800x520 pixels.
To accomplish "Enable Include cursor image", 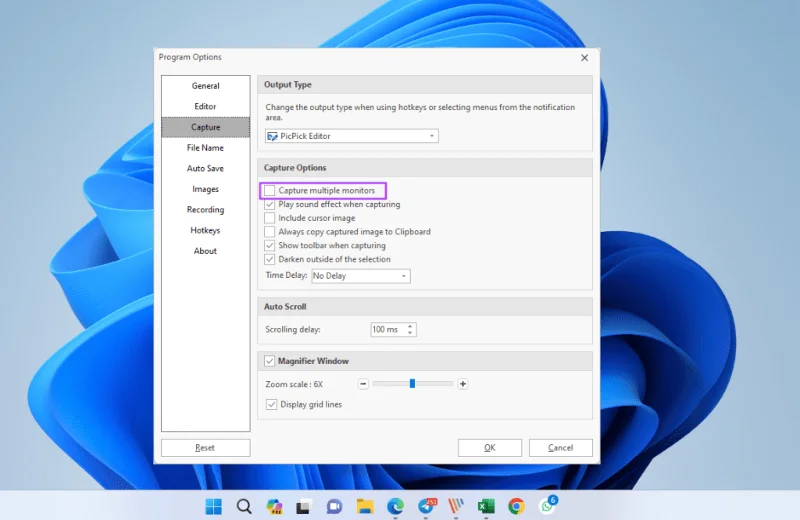I will [x=269, y=218].
